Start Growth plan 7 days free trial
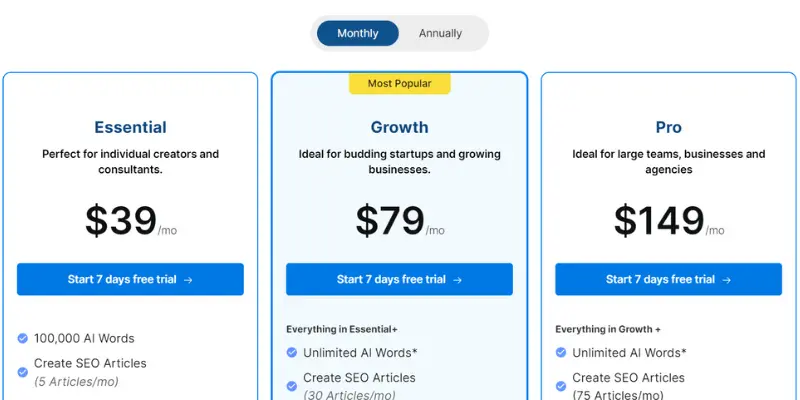The height and width of the screenshot is (400, 800). pos(399,279)
